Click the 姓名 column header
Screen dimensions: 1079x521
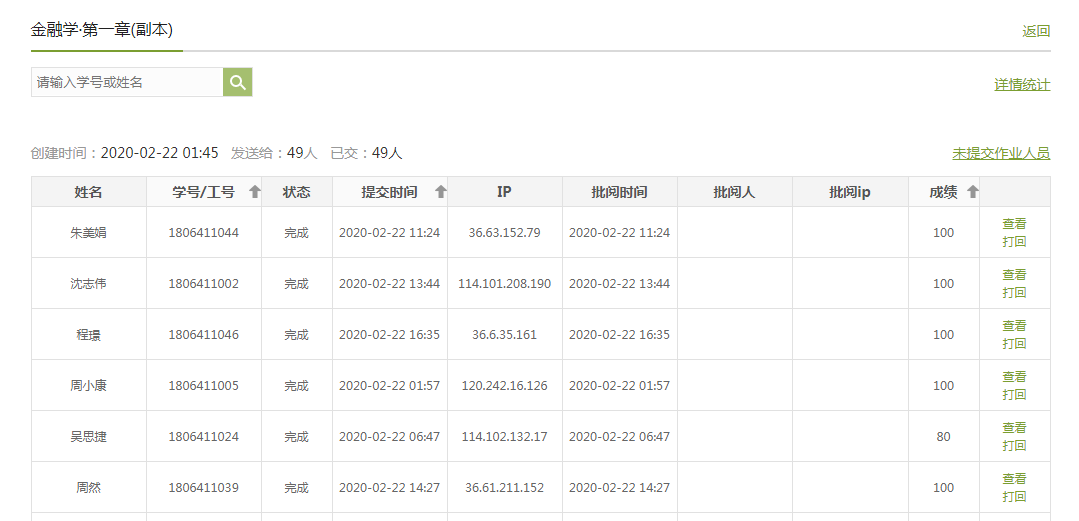tap(89, 192)
